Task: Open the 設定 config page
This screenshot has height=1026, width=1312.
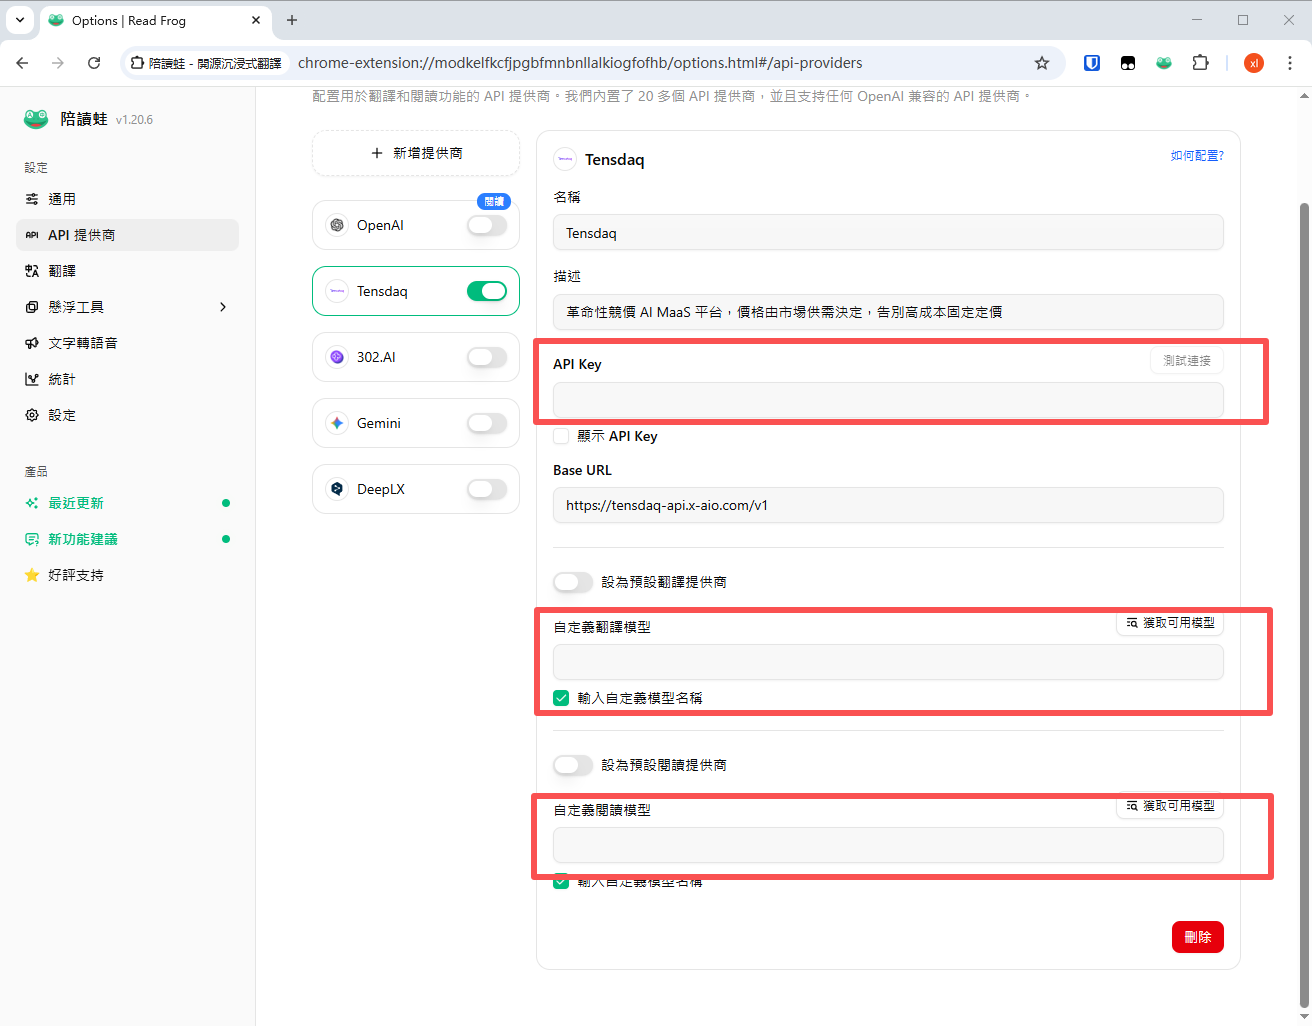Action: [127, 415]
